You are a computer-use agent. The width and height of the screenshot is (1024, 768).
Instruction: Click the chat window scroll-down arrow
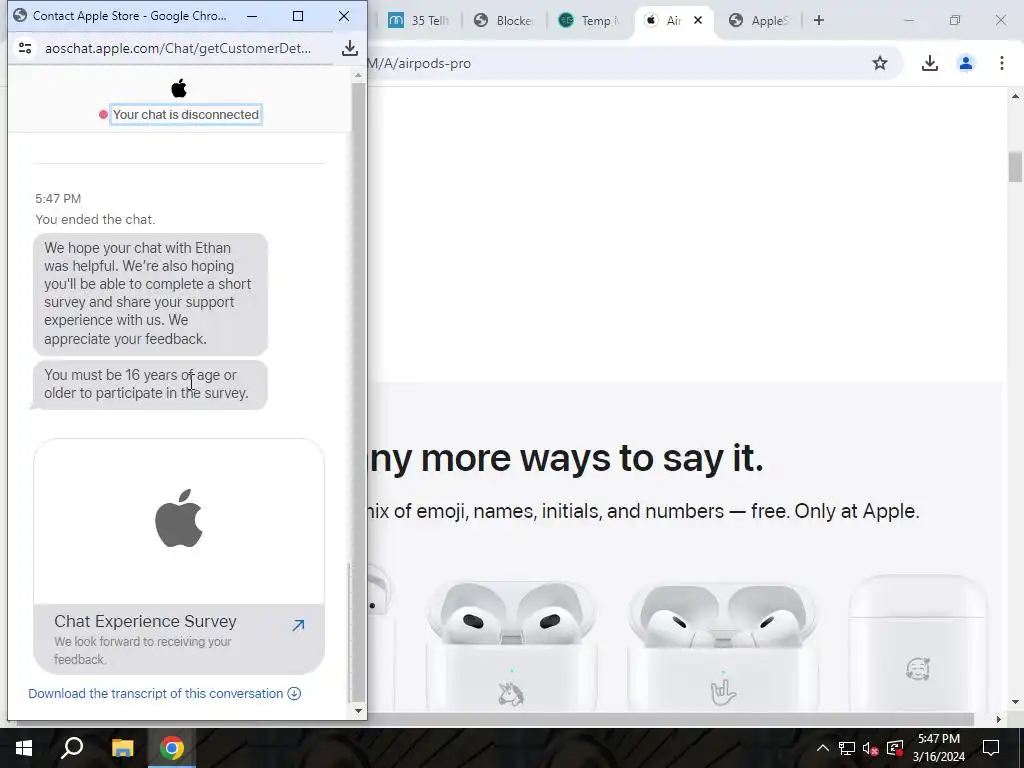point(358,711)
